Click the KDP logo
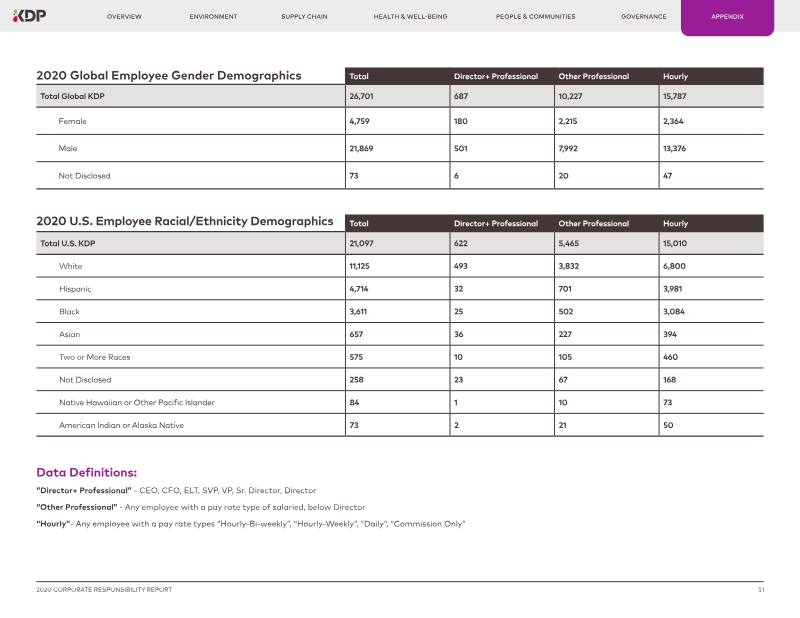Screen dimensions: 800x618 [x=29, y=16]
